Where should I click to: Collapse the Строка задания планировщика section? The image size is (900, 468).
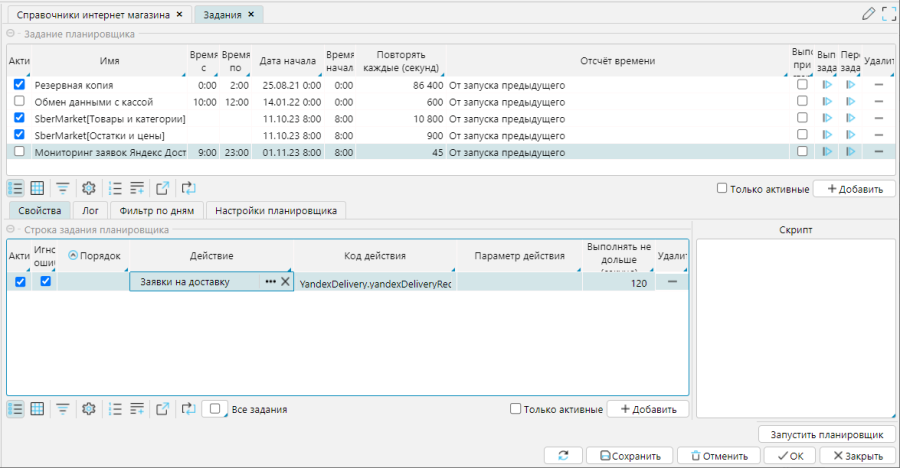coord(10,230)
